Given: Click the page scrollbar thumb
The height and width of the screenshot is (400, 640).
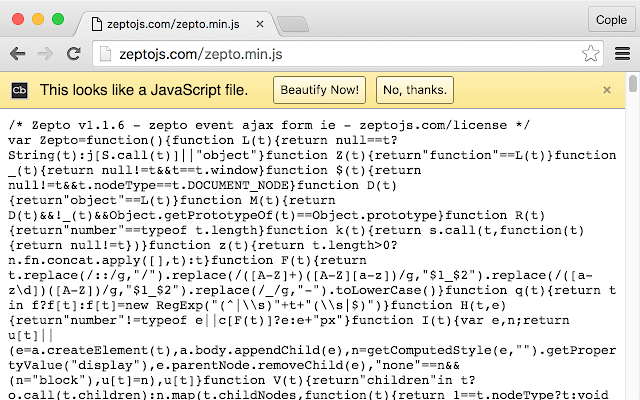Looking at the screenshot, I should pyautogui.click(x=633, y=84).
